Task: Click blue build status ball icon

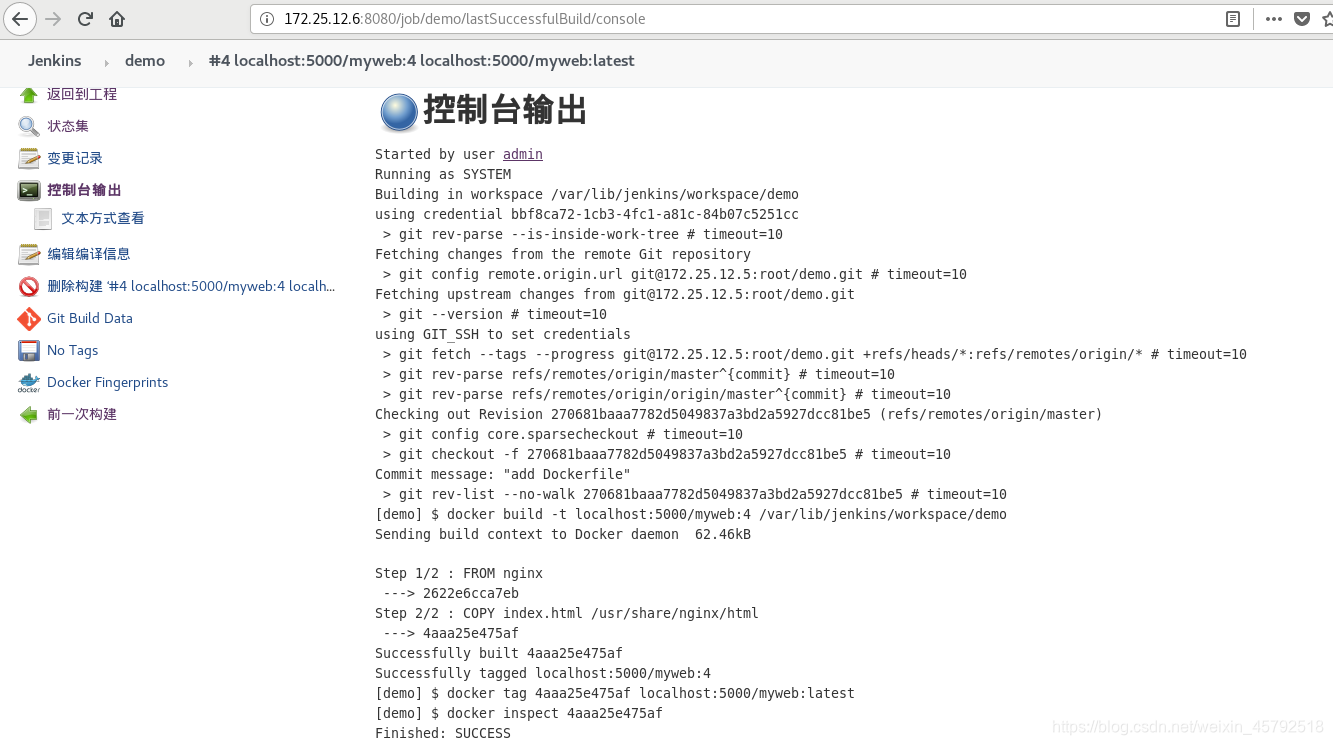Action: point(398,112)
